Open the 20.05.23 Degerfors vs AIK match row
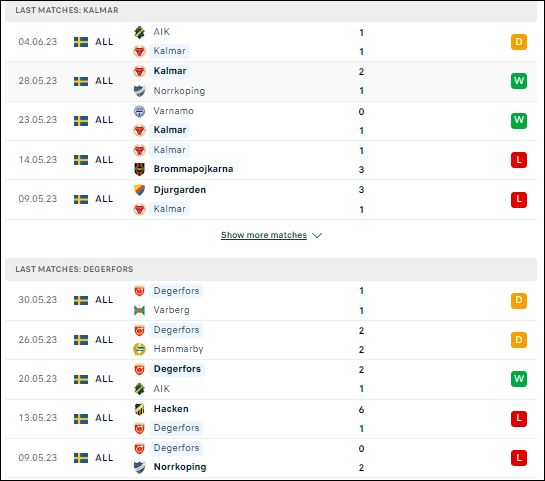The height and width of the screenshot is (481, 545). coord(271,379)
